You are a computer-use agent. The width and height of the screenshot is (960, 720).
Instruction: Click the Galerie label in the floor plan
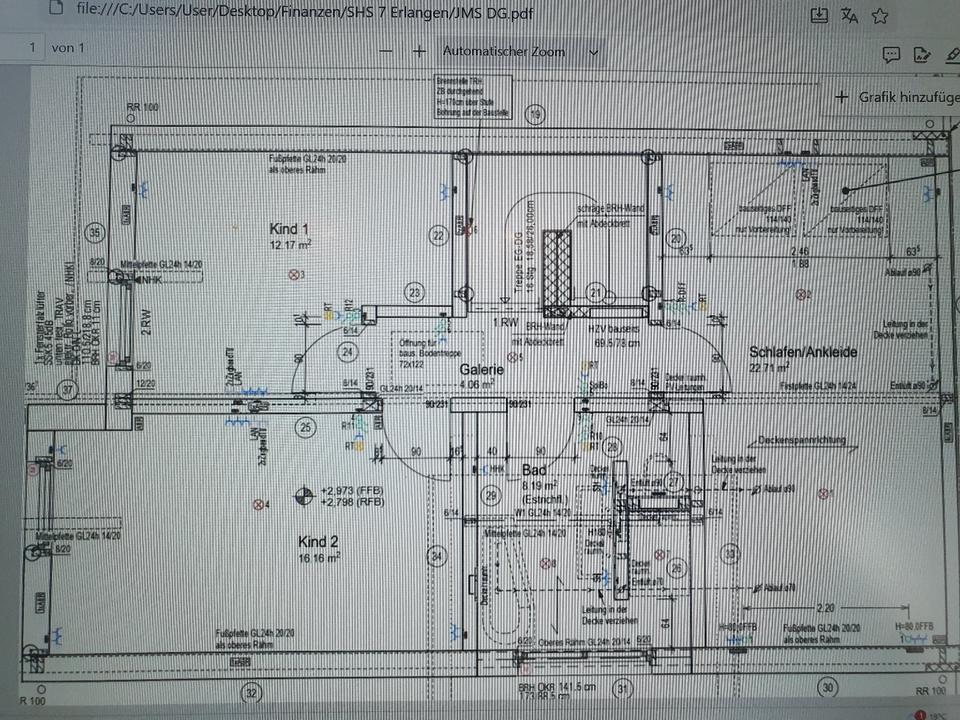tap(481, 369)
